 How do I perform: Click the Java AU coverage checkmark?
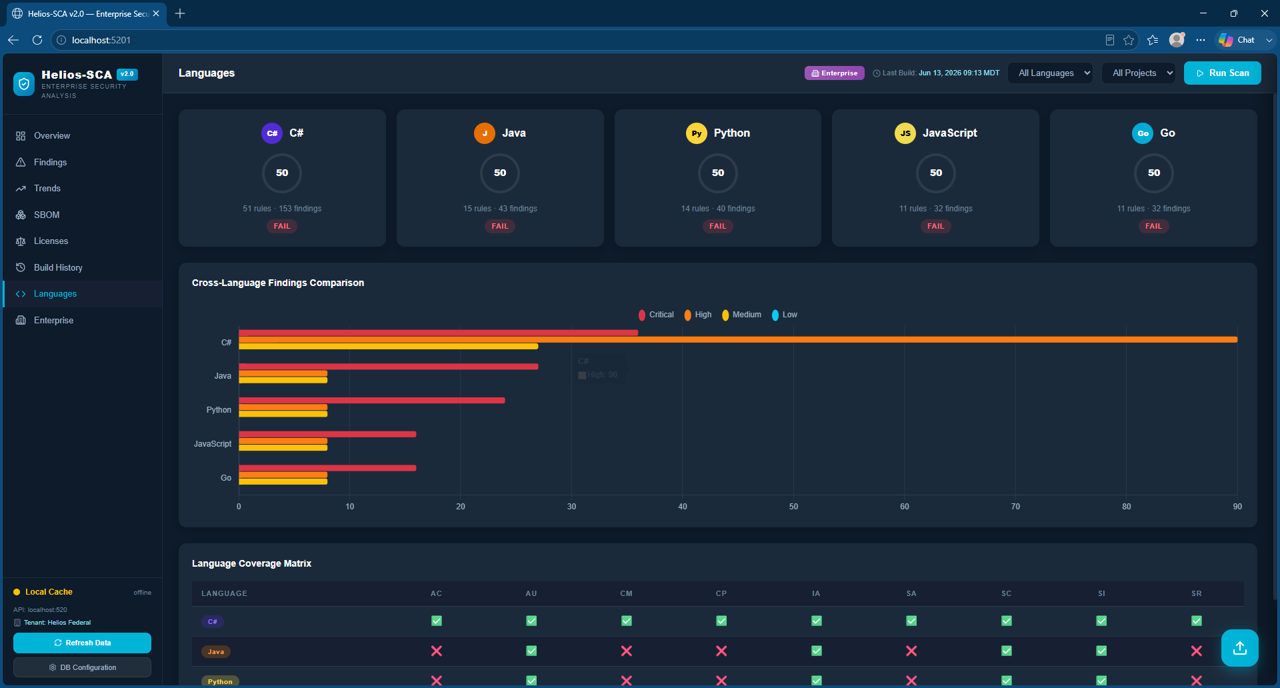pyautogui.click(x=531, y=651)
